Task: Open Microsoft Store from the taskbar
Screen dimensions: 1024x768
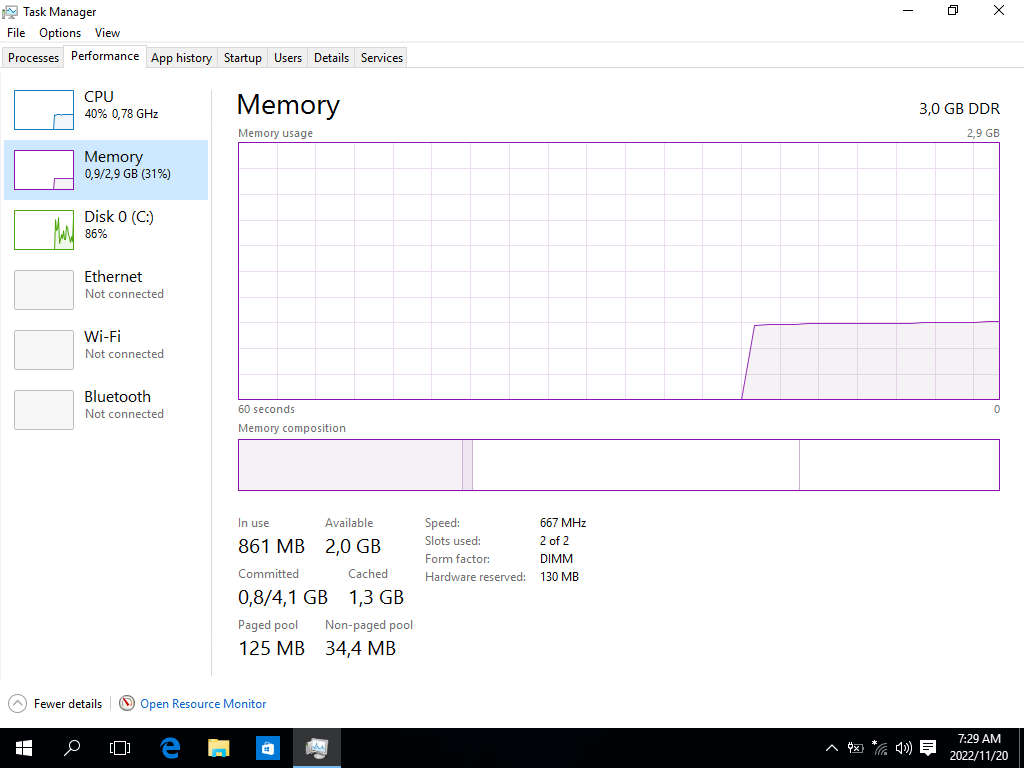Action: [267, 747]
